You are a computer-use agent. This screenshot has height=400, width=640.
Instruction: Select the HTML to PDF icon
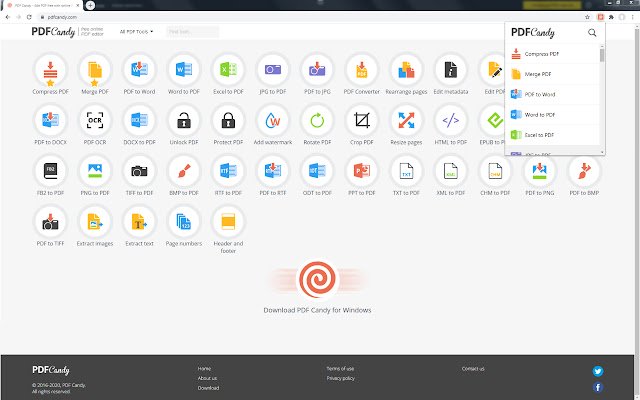point(450,121)
